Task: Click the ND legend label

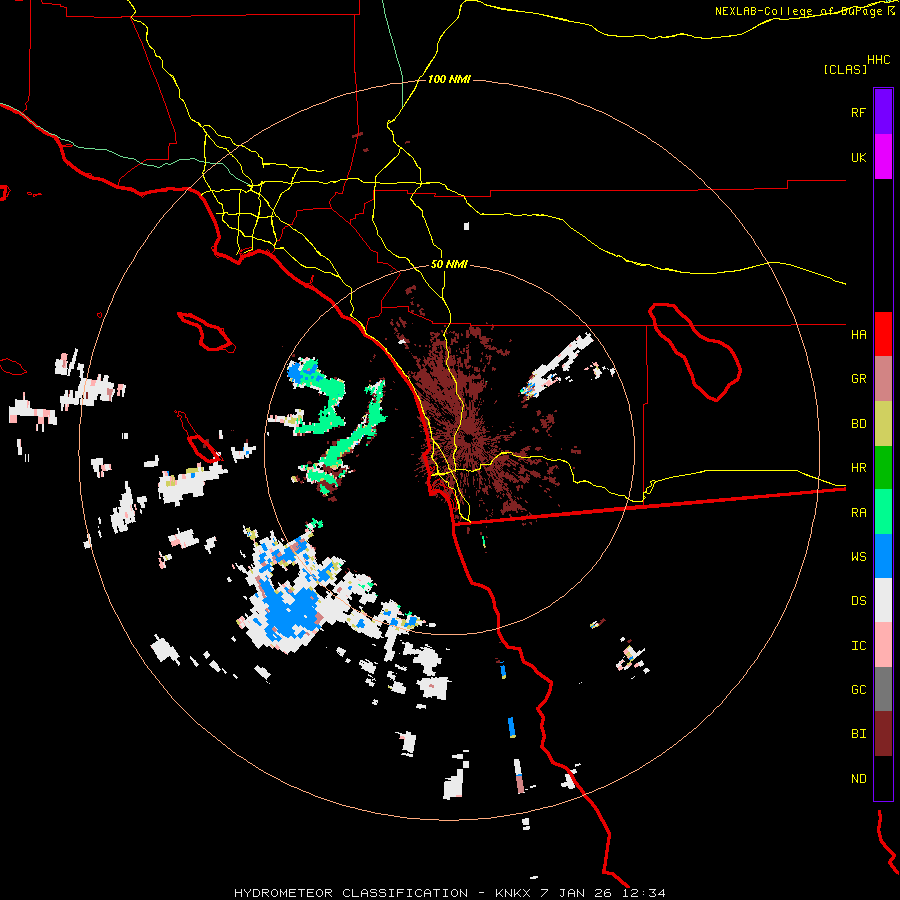Action: point(858,778)
